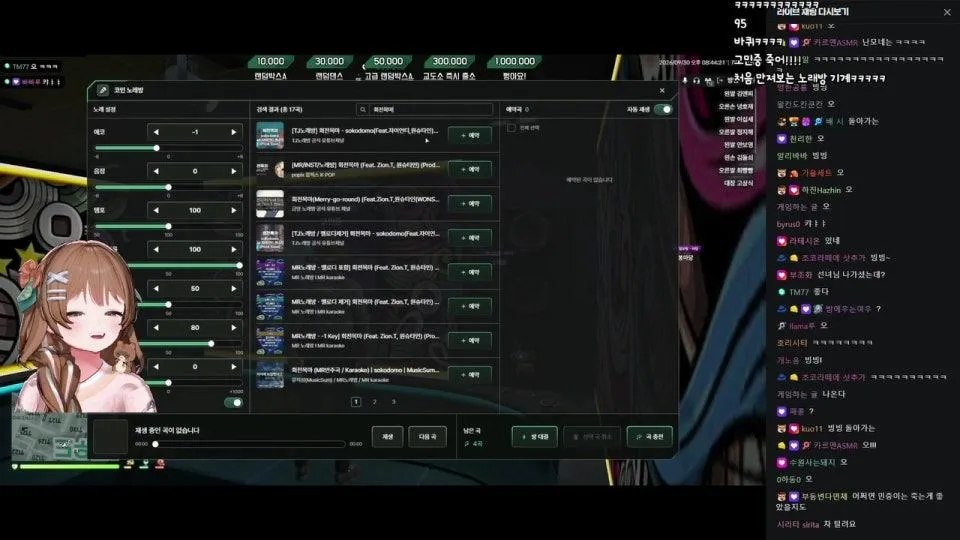Screen dimensions: 960x540
Task: Click the right arrow beside the value 80
Action: click(233, 328)
